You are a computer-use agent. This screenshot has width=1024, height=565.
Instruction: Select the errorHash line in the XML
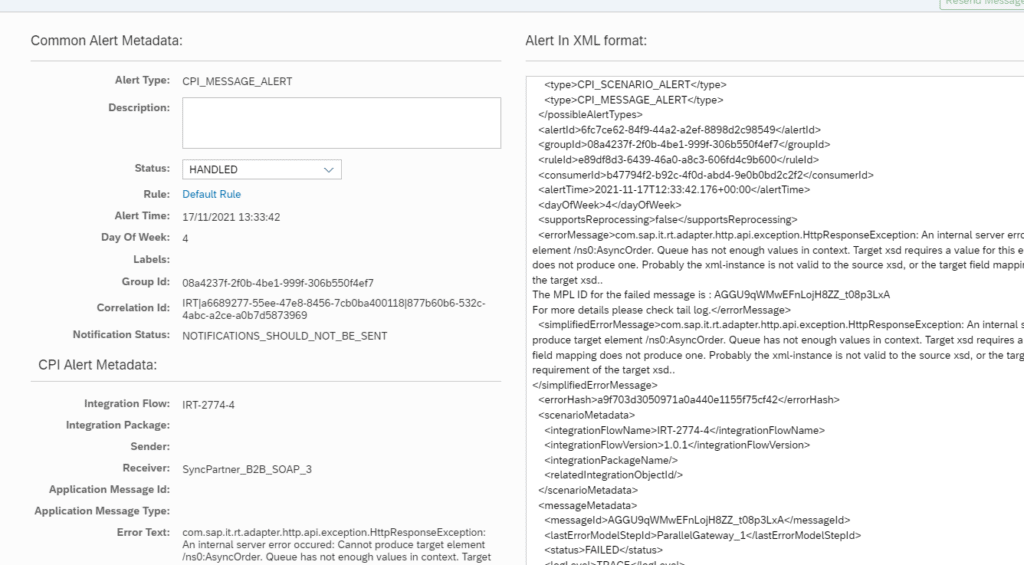coord(689,399)
